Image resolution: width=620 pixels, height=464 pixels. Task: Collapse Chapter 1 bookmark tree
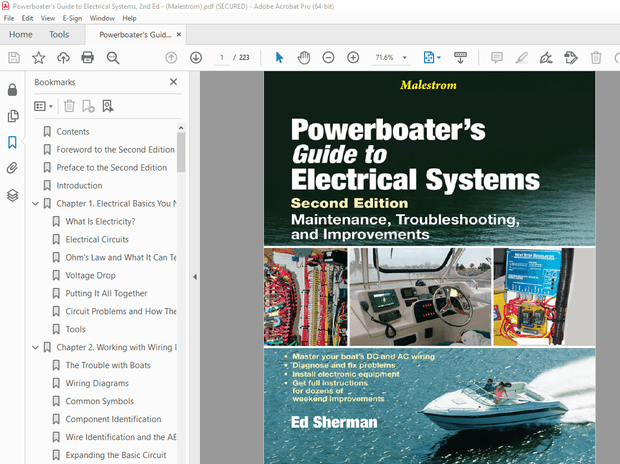pos(35,204)
